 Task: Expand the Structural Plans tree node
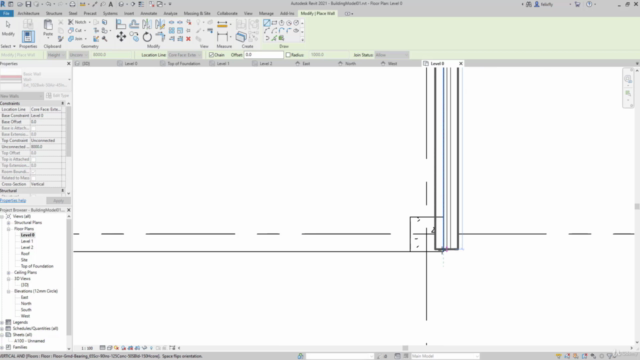click(9, 223)
